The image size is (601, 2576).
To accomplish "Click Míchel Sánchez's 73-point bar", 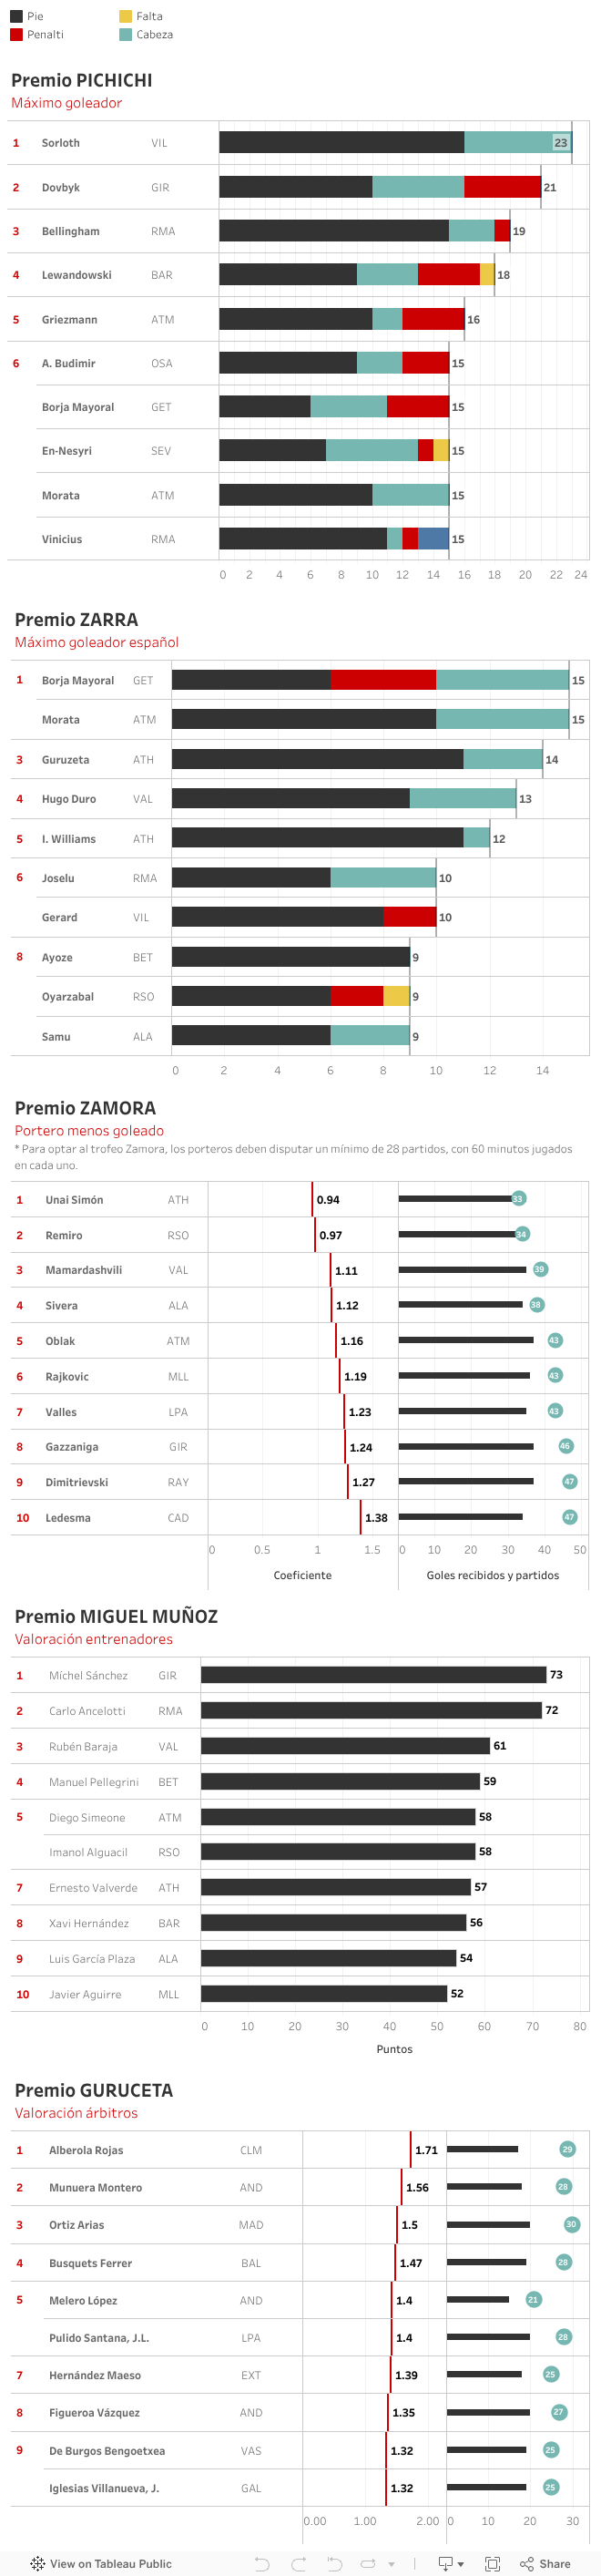I will [x=373, y=1674].
